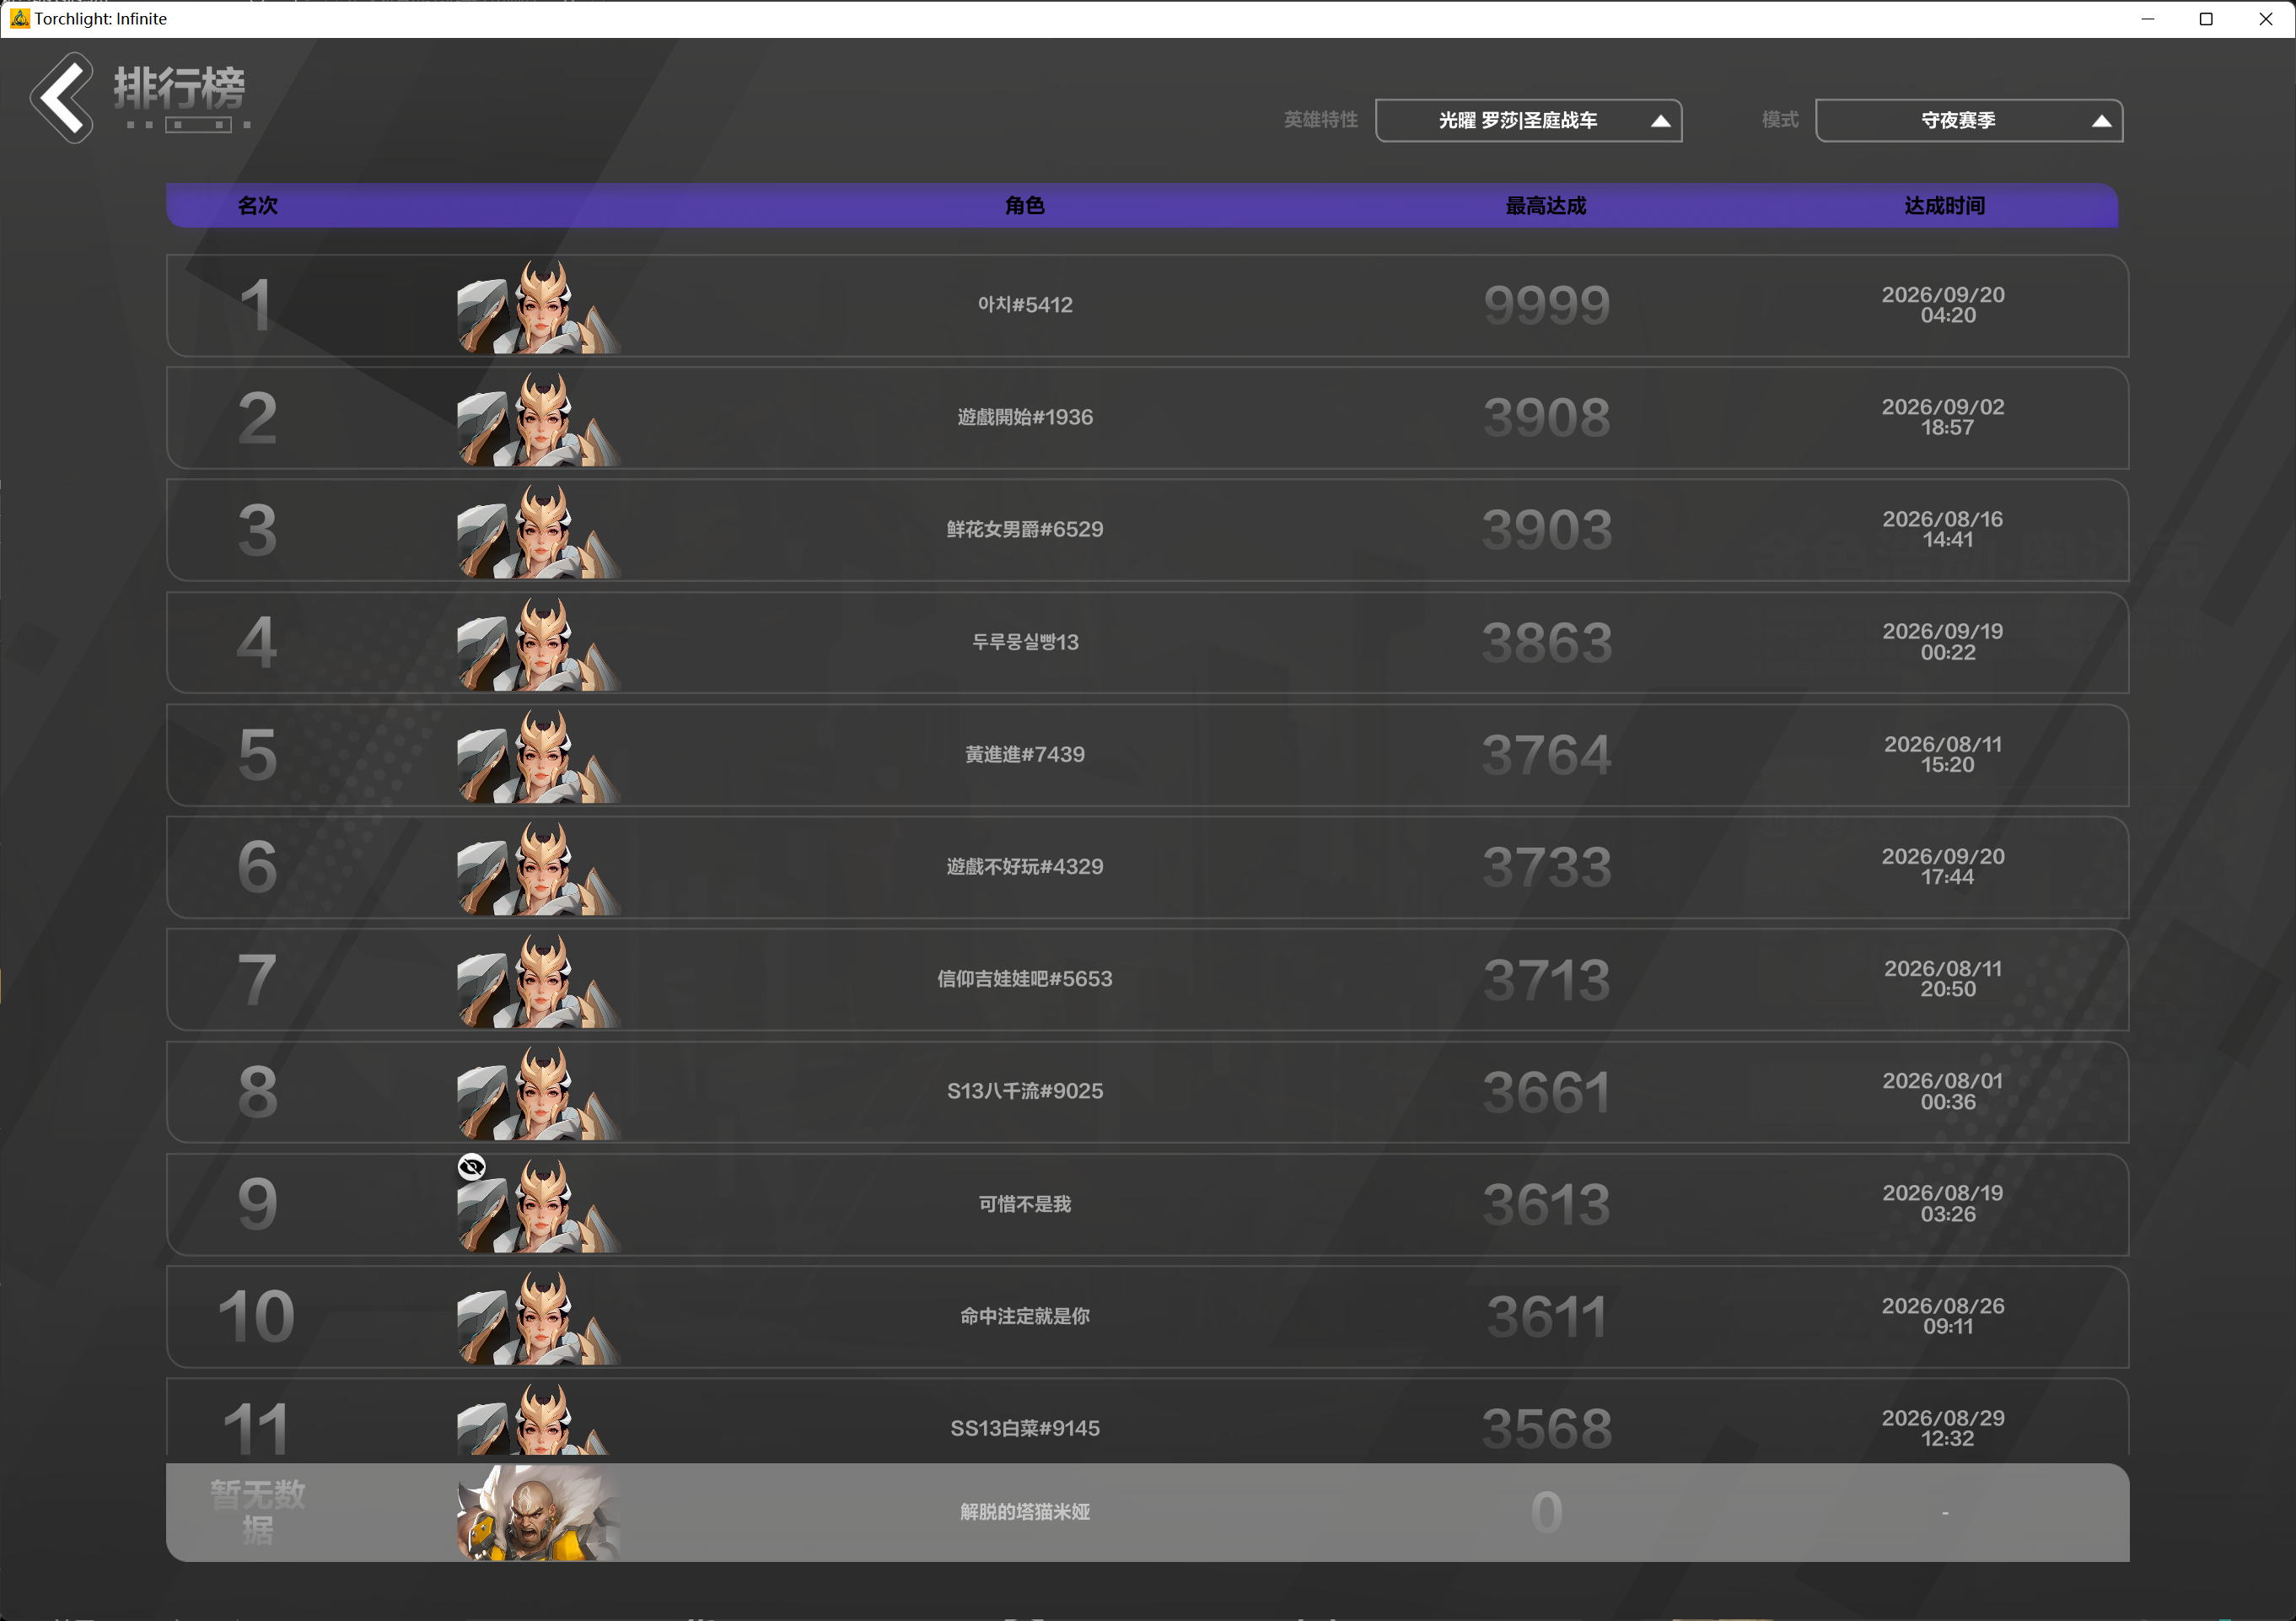
Task: Click the score 3713
Action: [1547, 980]
